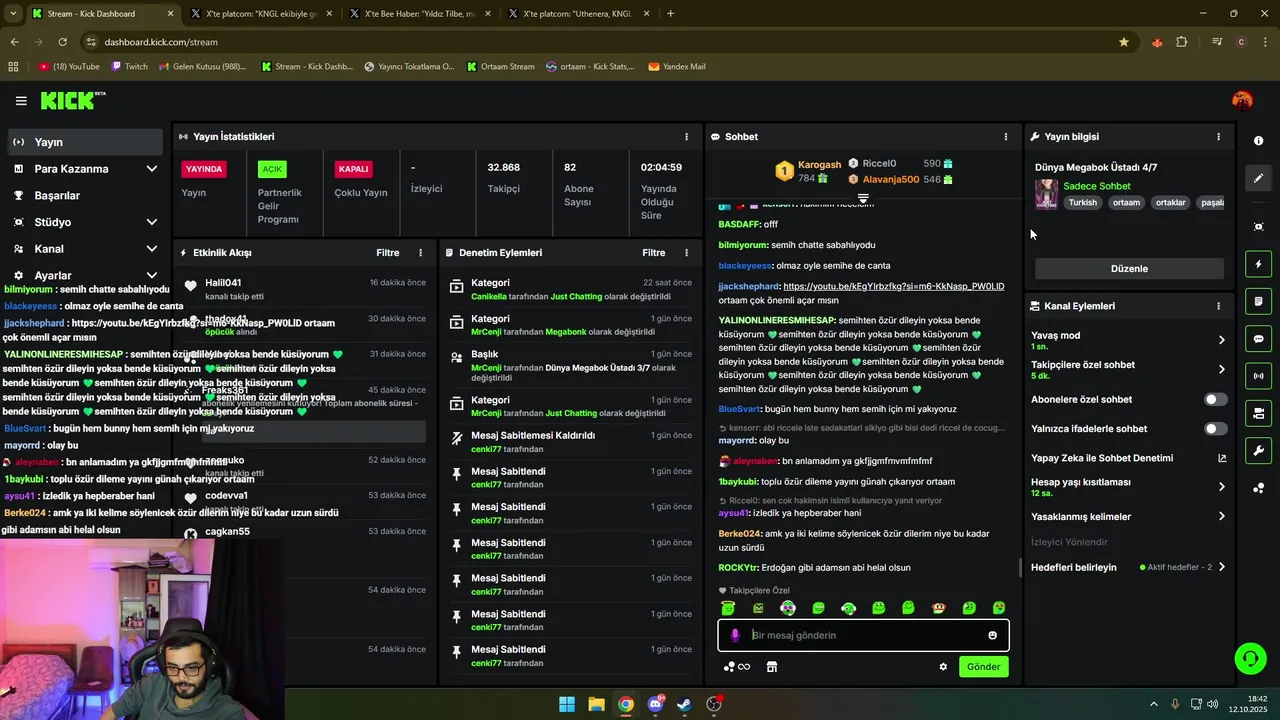This screenshot has width=1280, height=720.
Task: Click the Turkish tag chip
Action: pyautogui.click(x=1082, y=203)
